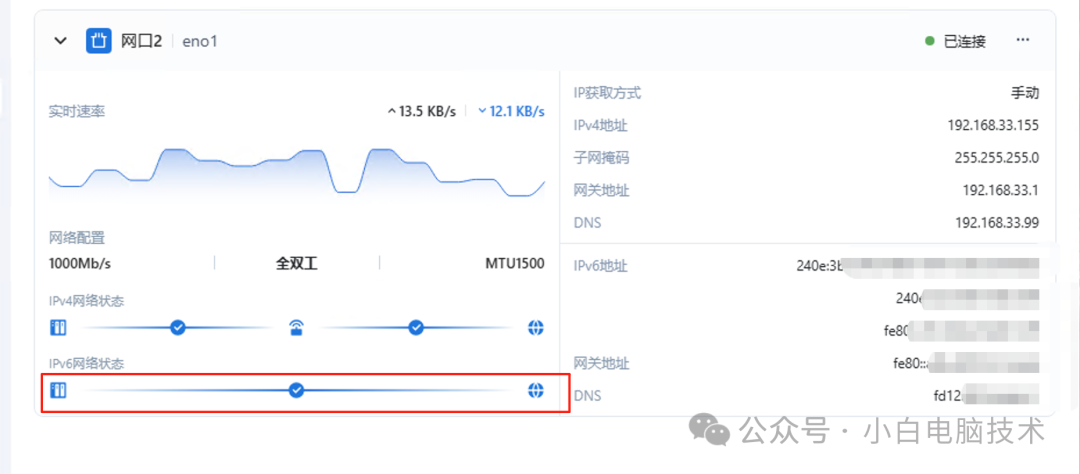Click the download speed arrow at 12.1 KB/s
The image size is (1080, 474).
482,112
